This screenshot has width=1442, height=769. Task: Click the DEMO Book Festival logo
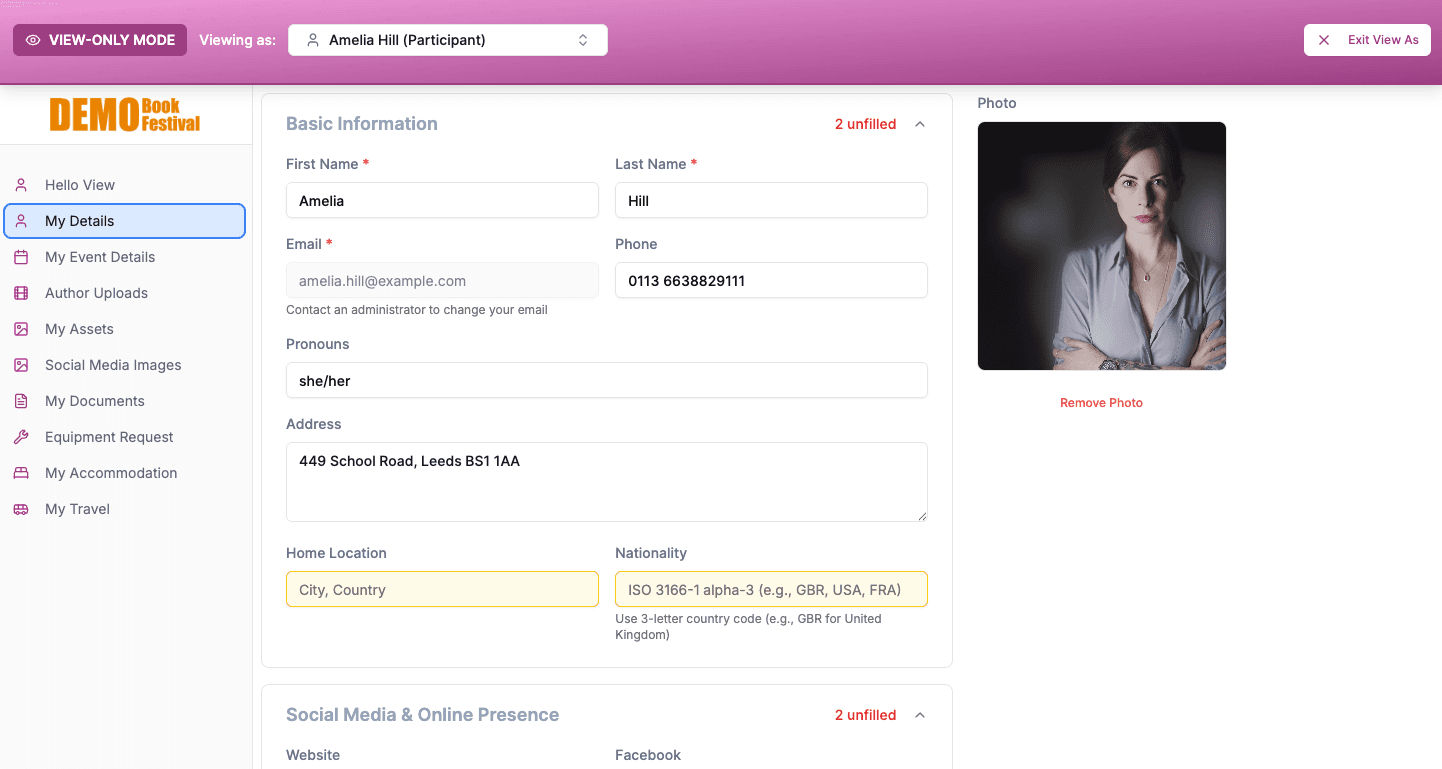pos(125,114)
